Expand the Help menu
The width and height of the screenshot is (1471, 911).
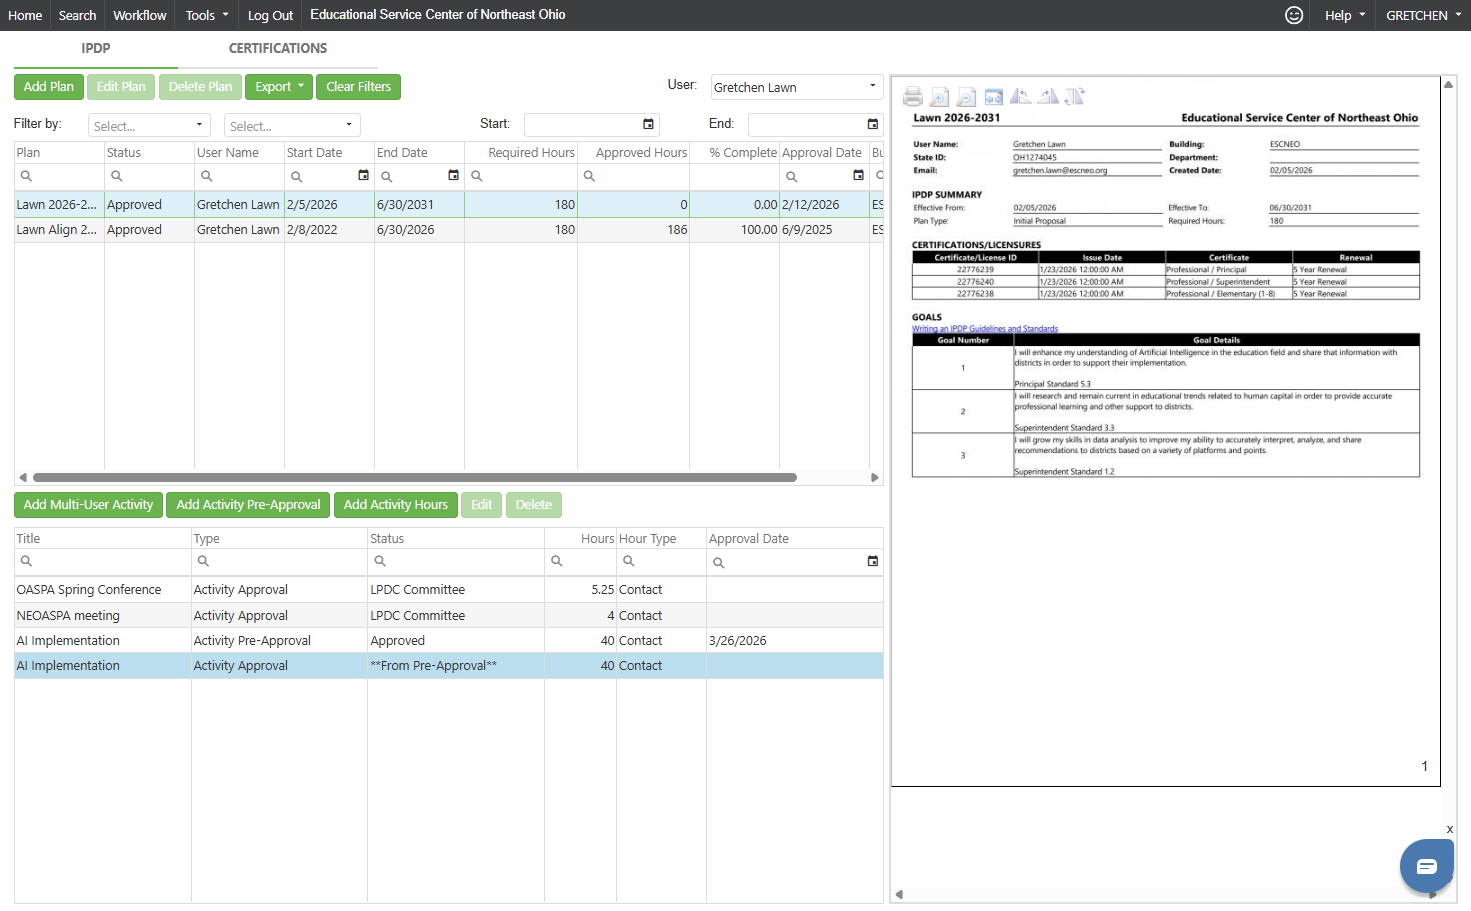(x=1345, y=15)
